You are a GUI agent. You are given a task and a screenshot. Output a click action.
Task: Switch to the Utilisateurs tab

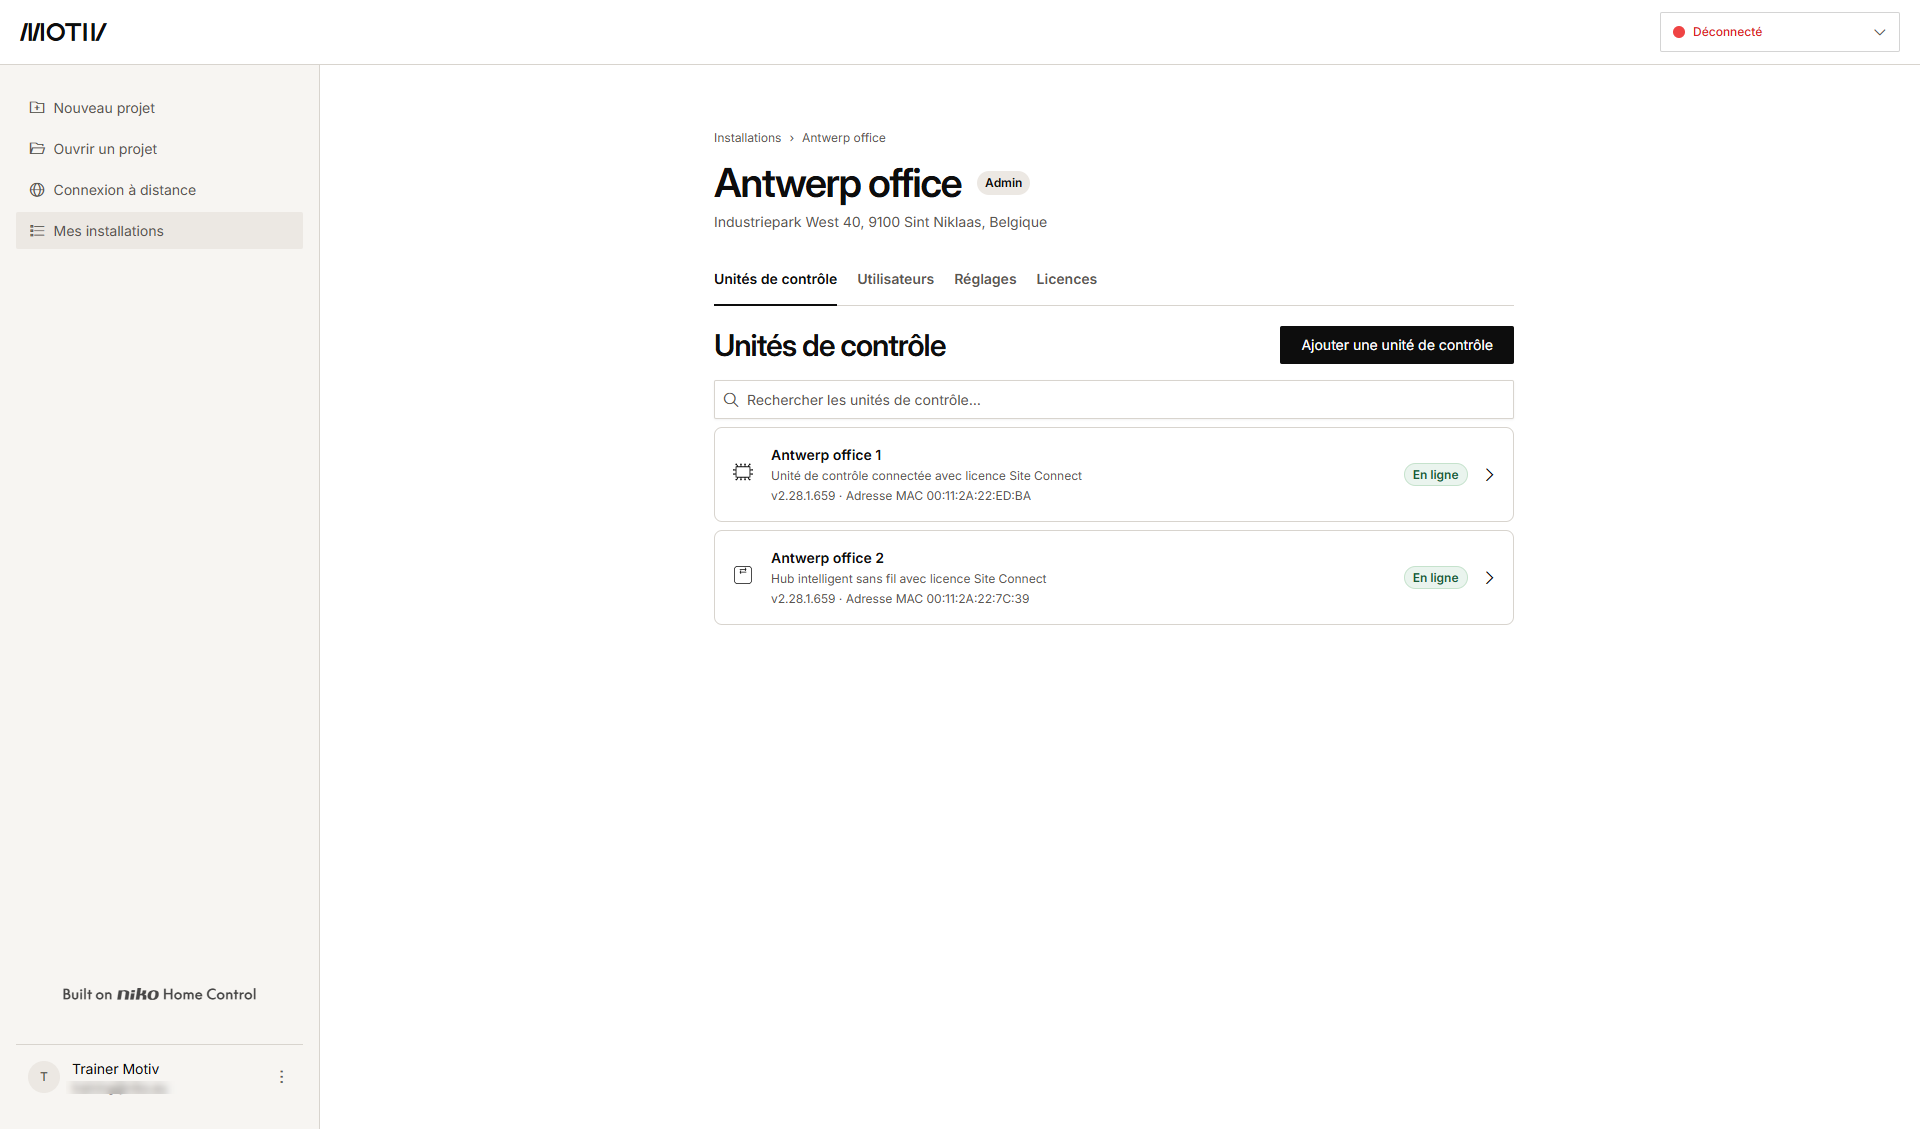point(895,279)
